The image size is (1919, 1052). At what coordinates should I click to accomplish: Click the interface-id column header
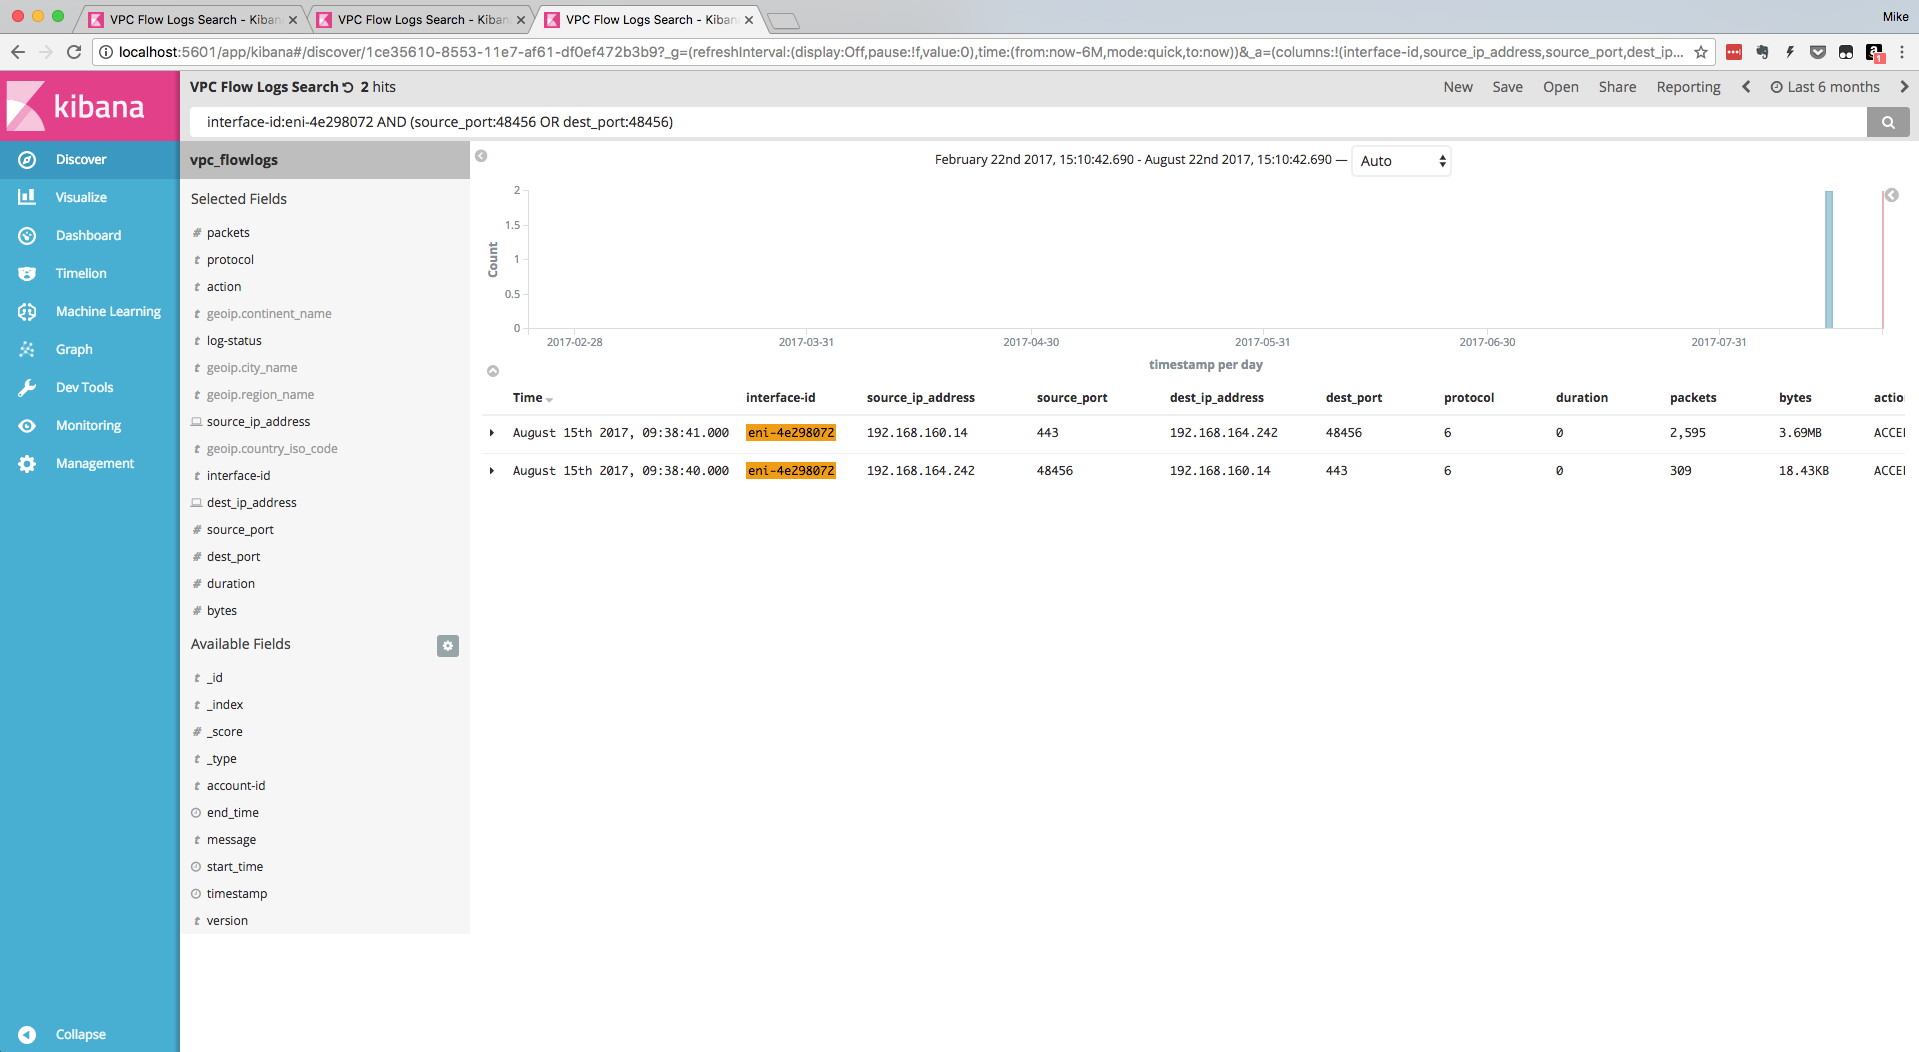click(780, 398)
